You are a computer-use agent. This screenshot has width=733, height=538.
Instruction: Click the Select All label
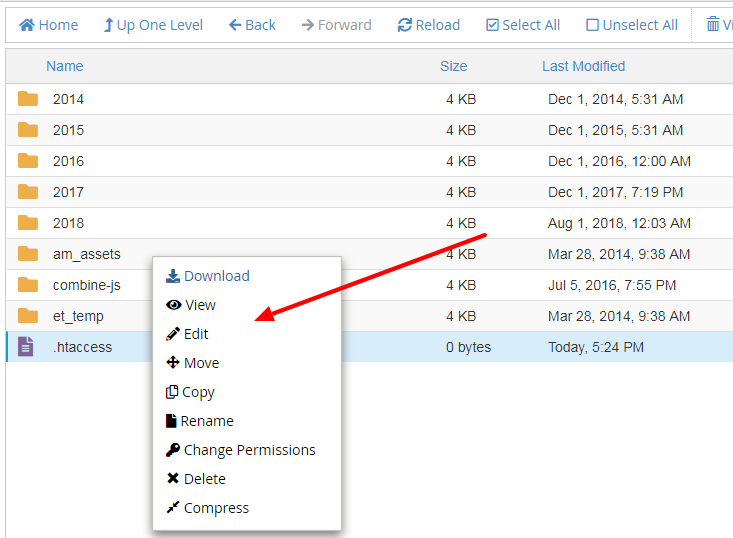coord(531,25)
